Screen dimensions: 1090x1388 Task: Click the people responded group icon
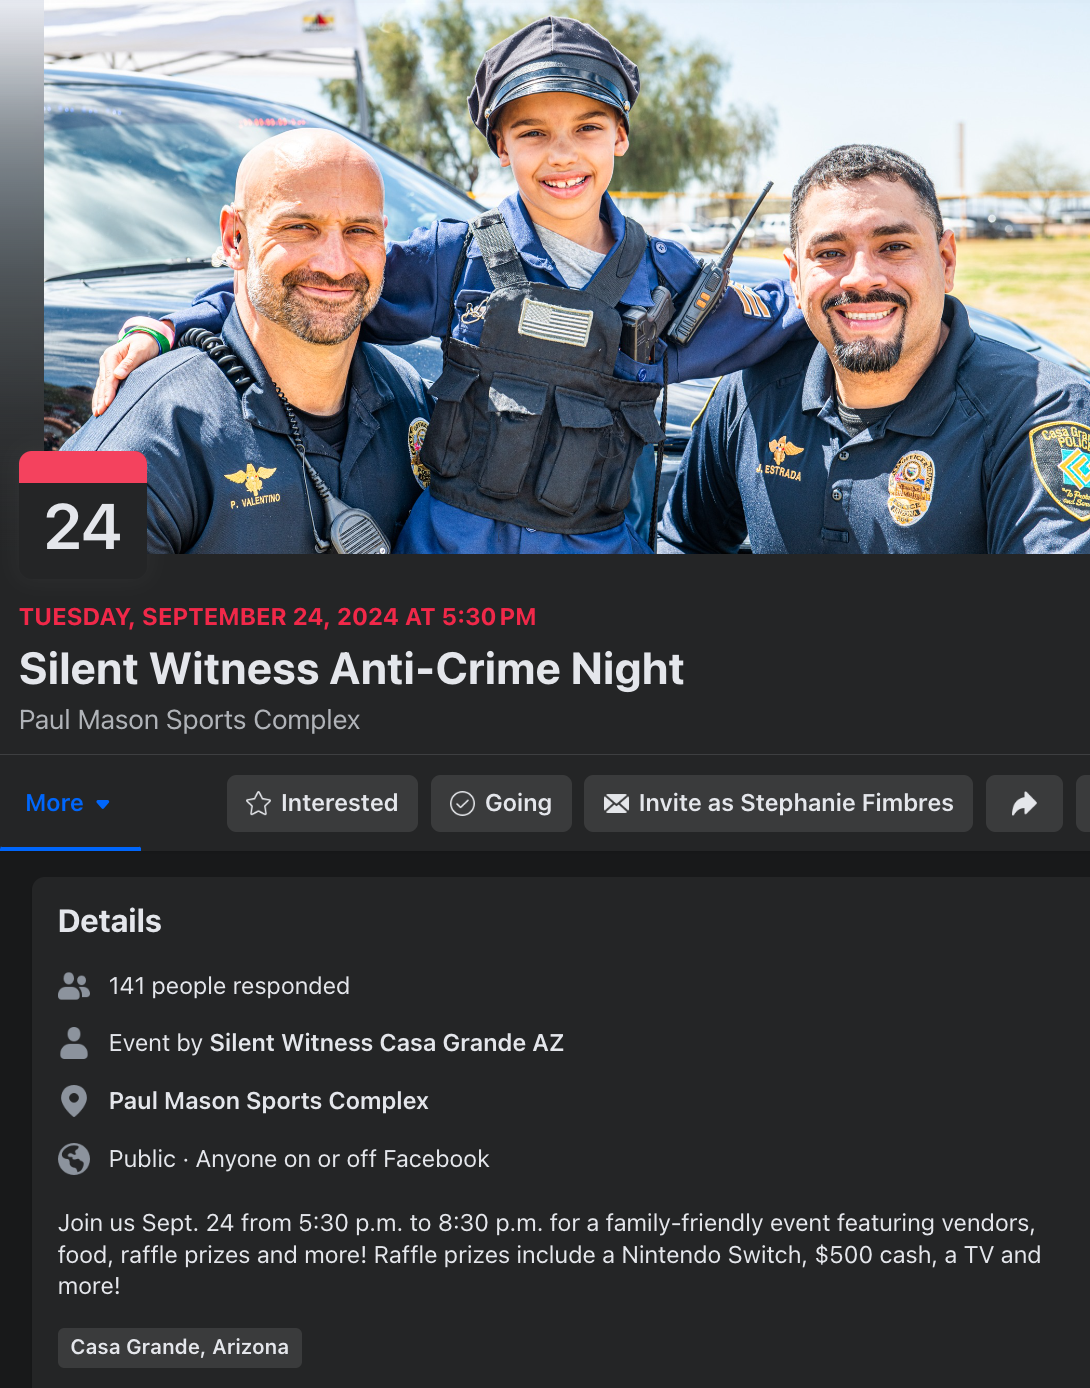point(74,986)
